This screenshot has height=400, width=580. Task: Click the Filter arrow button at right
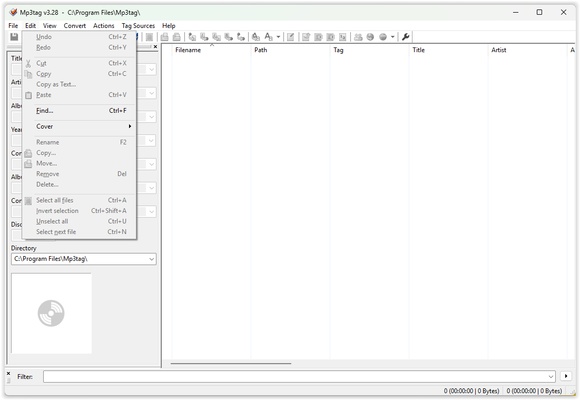coord(566,376)
